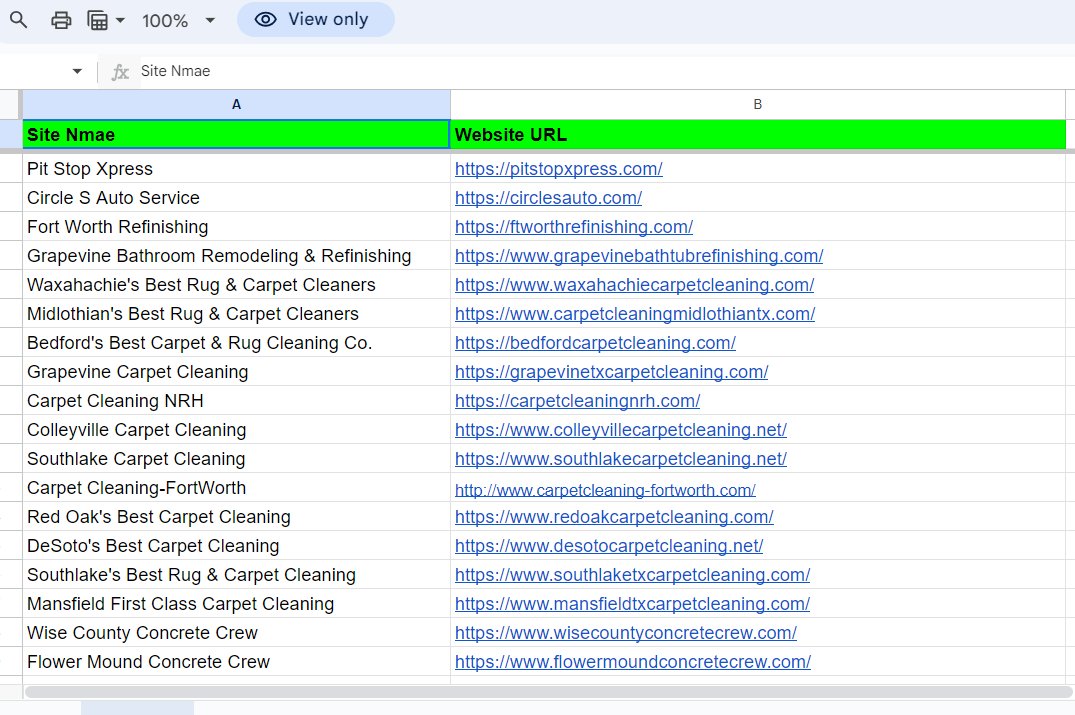Viewport: 1075px width, 715px height.
Task: Select Bedford's Best Carpet & Rug Cleaning Co.
Action: coord(237,343)
